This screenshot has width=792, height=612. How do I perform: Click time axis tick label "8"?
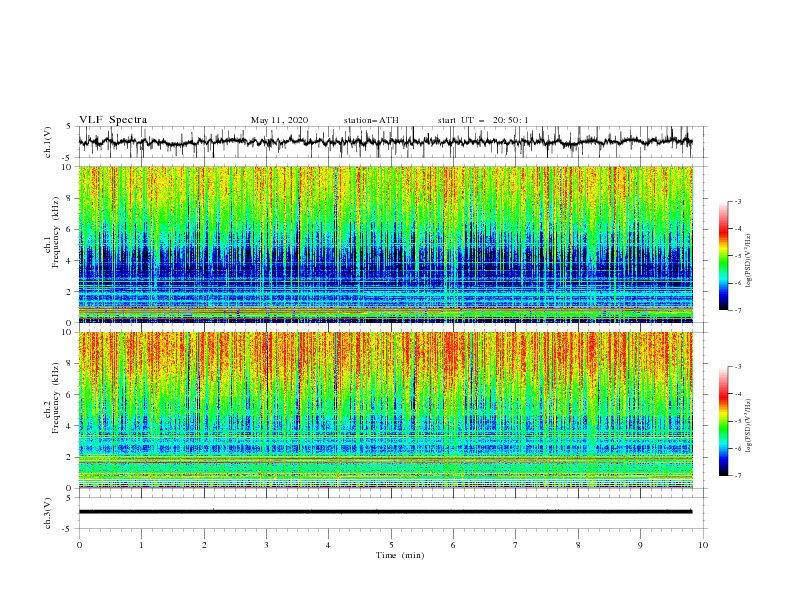[x=578, y=545]
